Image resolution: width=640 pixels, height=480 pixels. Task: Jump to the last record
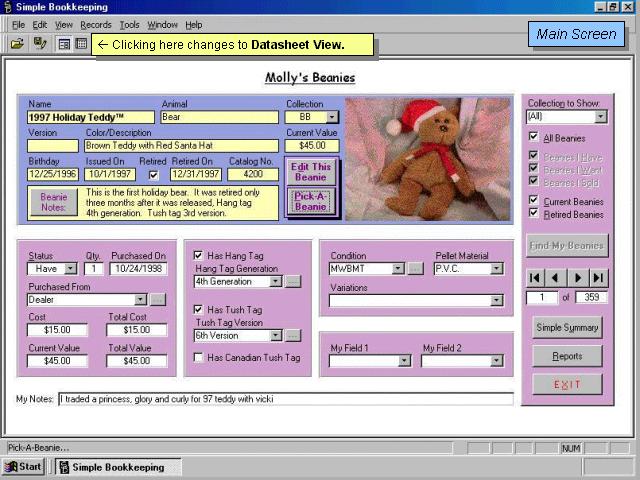(x=598, y=277)
